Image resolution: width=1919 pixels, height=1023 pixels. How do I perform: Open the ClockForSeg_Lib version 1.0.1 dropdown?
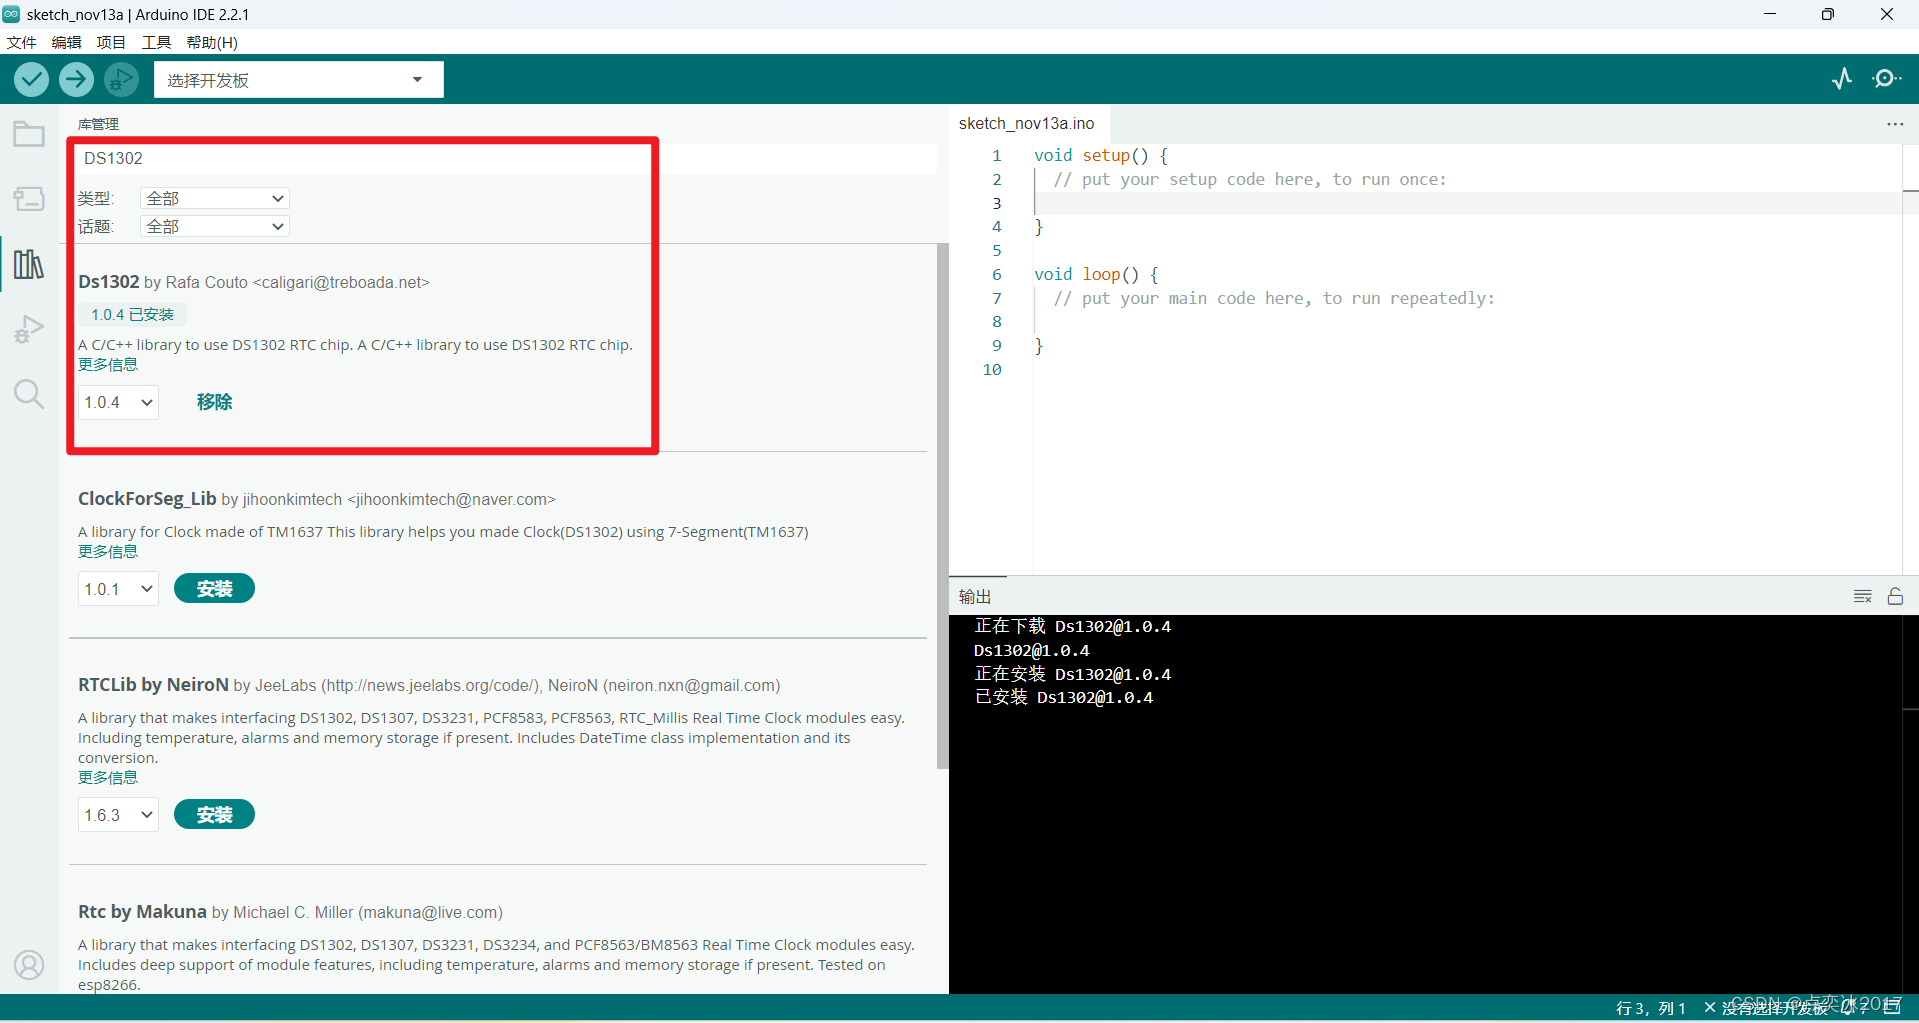[x=118, y=589]
